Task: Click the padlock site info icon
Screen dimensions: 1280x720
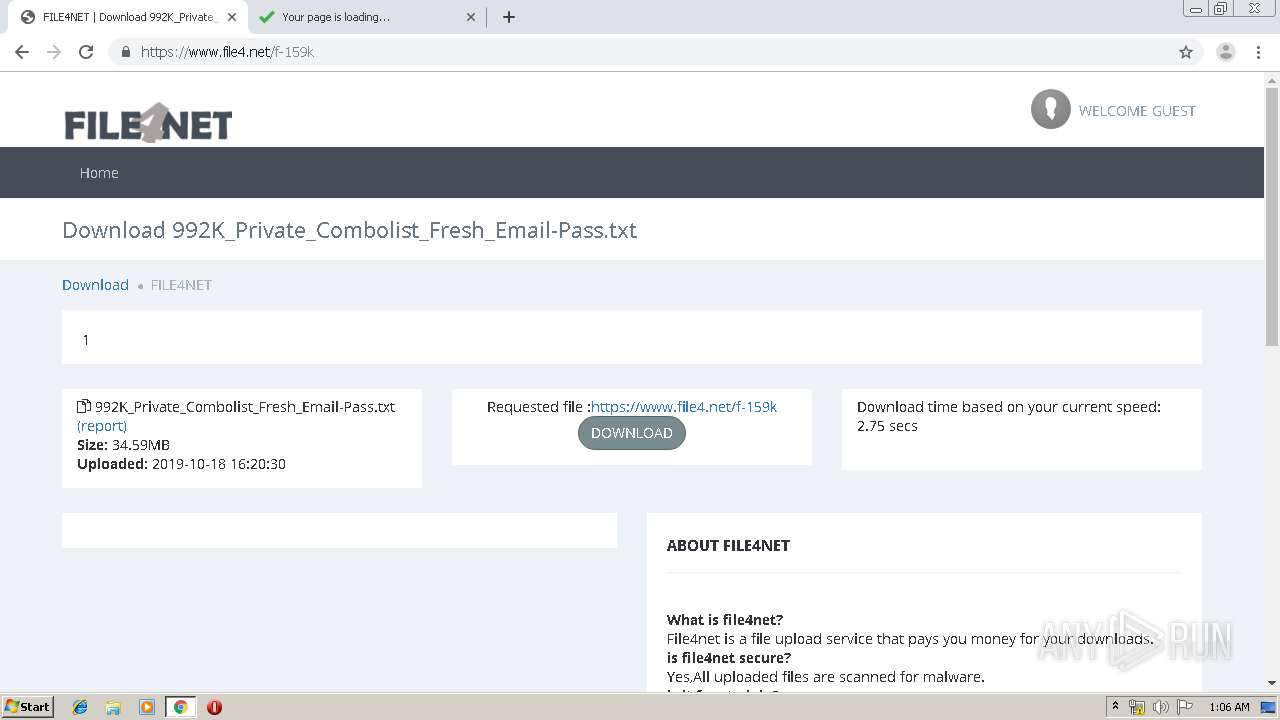Action: coord(125,52)
